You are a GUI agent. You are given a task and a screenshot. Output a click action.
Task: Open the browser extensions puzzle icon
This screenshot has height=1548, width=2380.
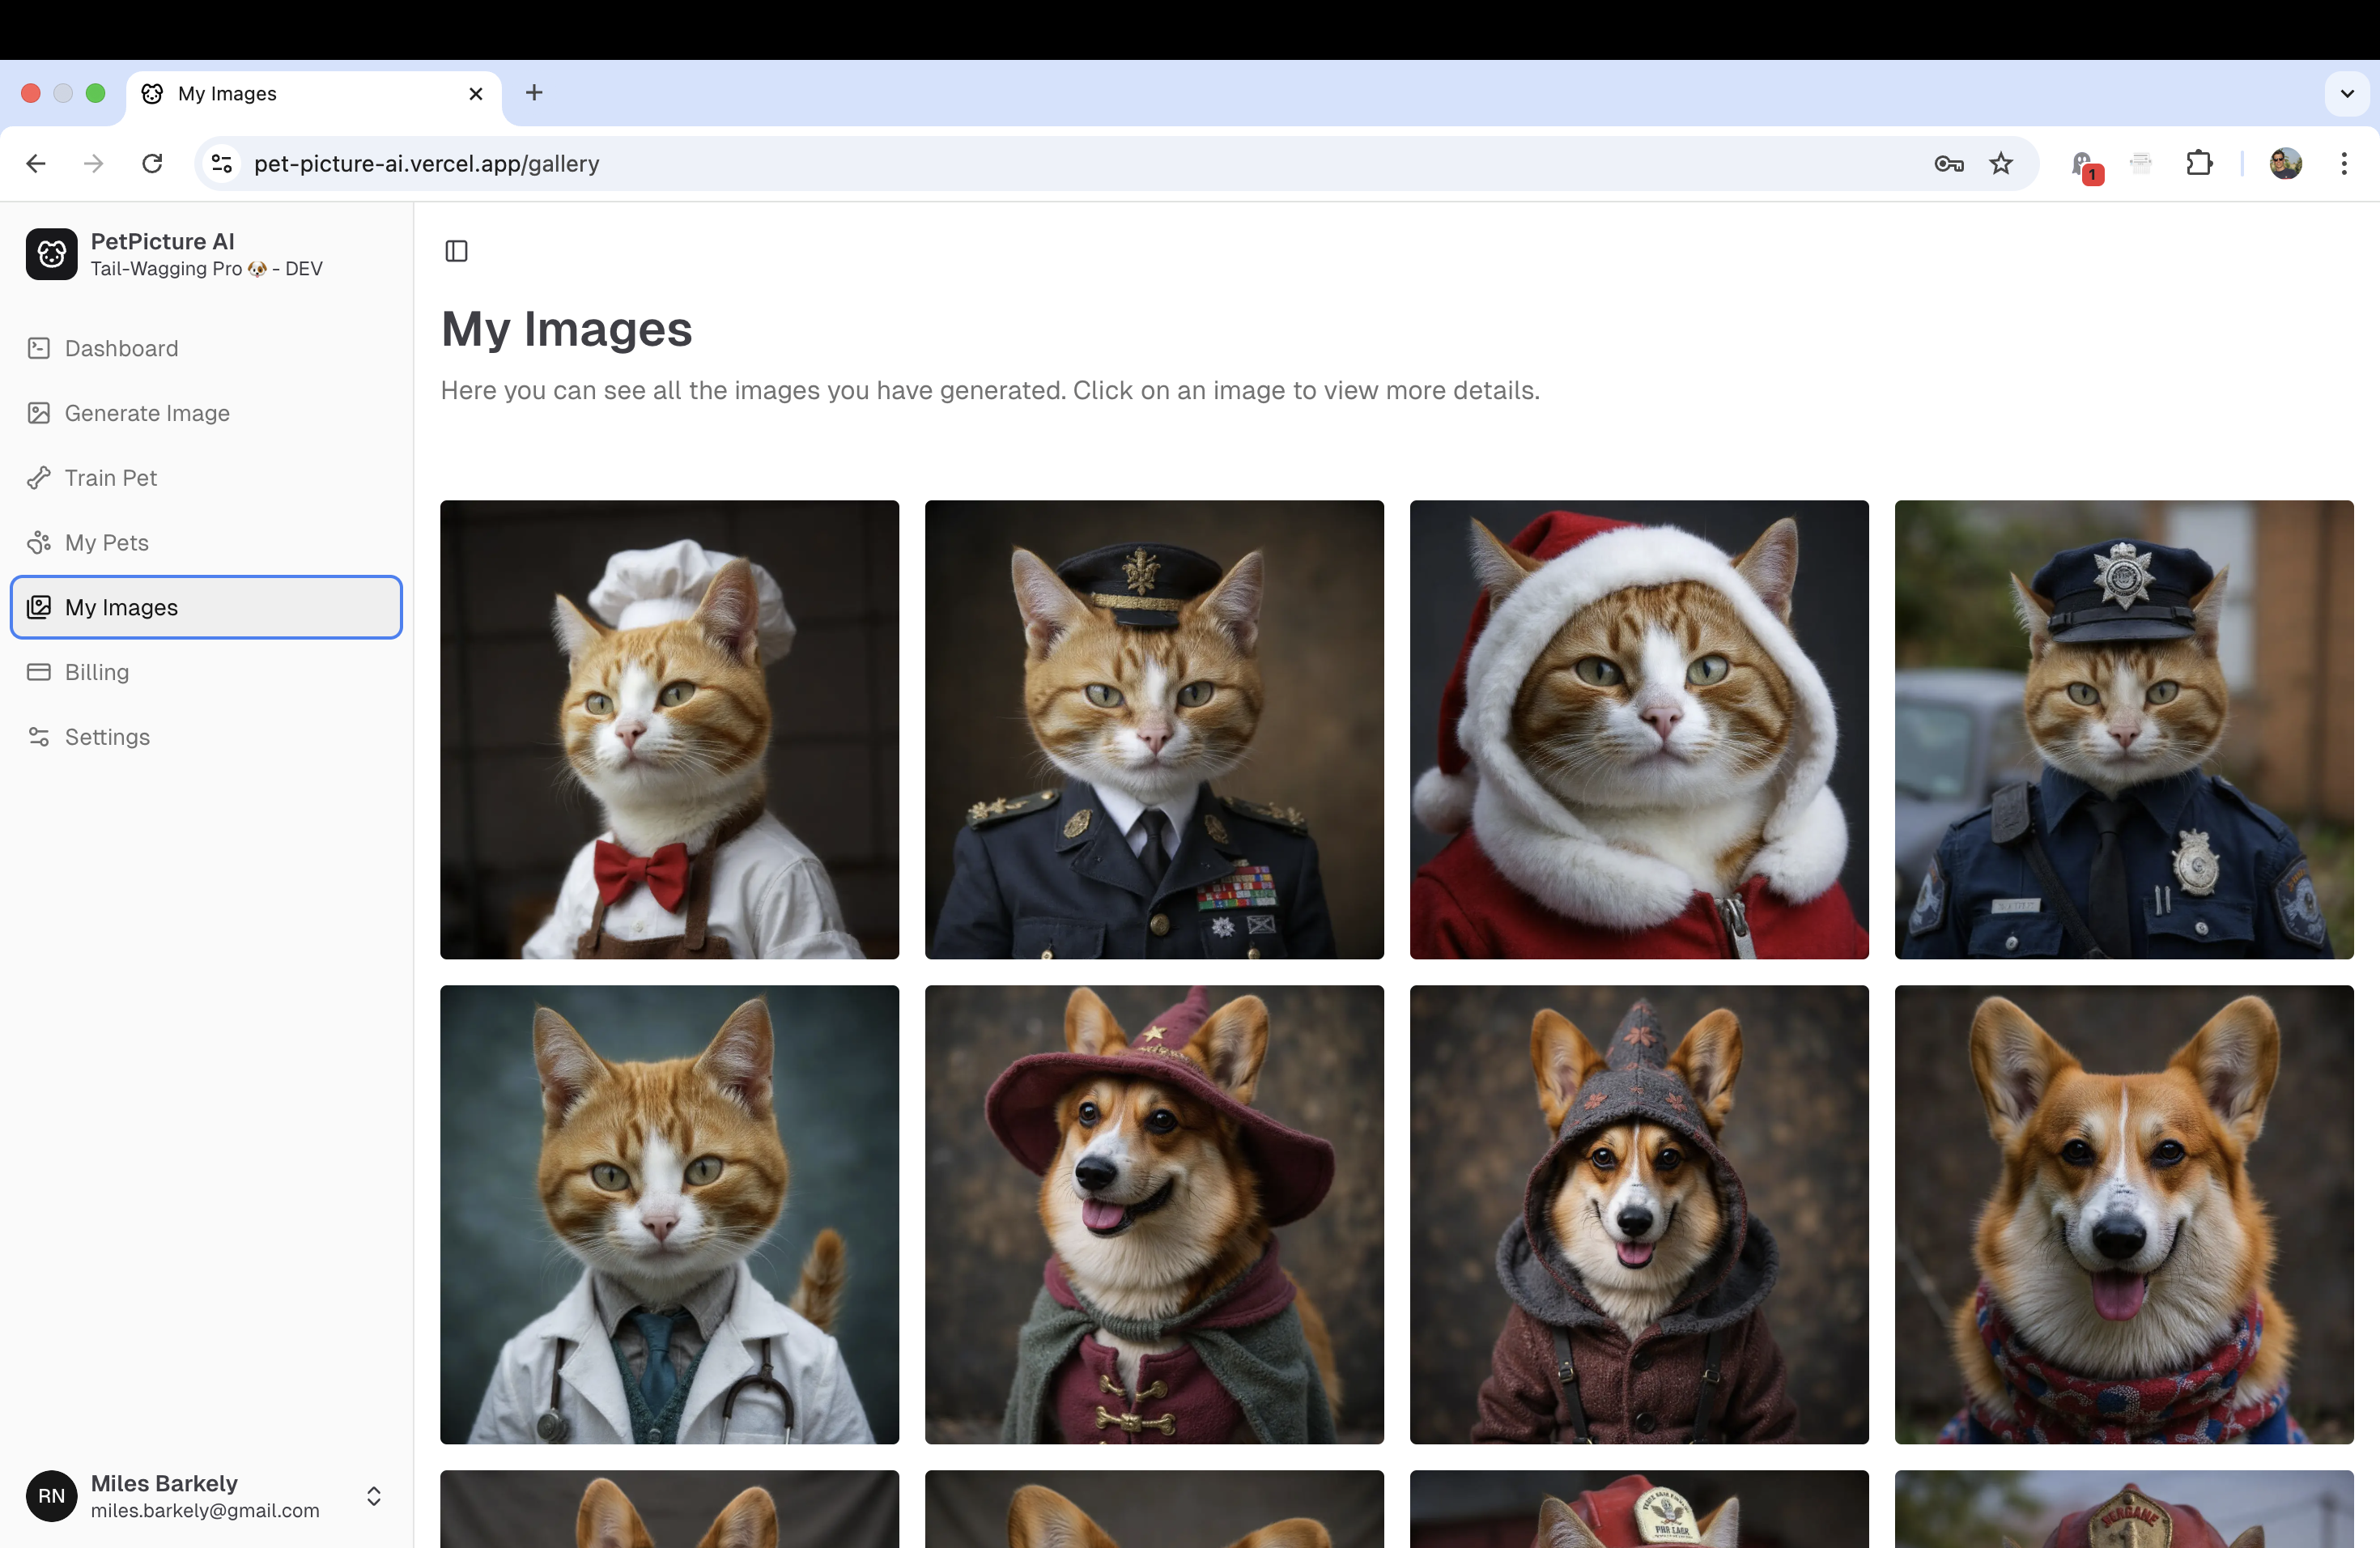(x=2198, y=164)
